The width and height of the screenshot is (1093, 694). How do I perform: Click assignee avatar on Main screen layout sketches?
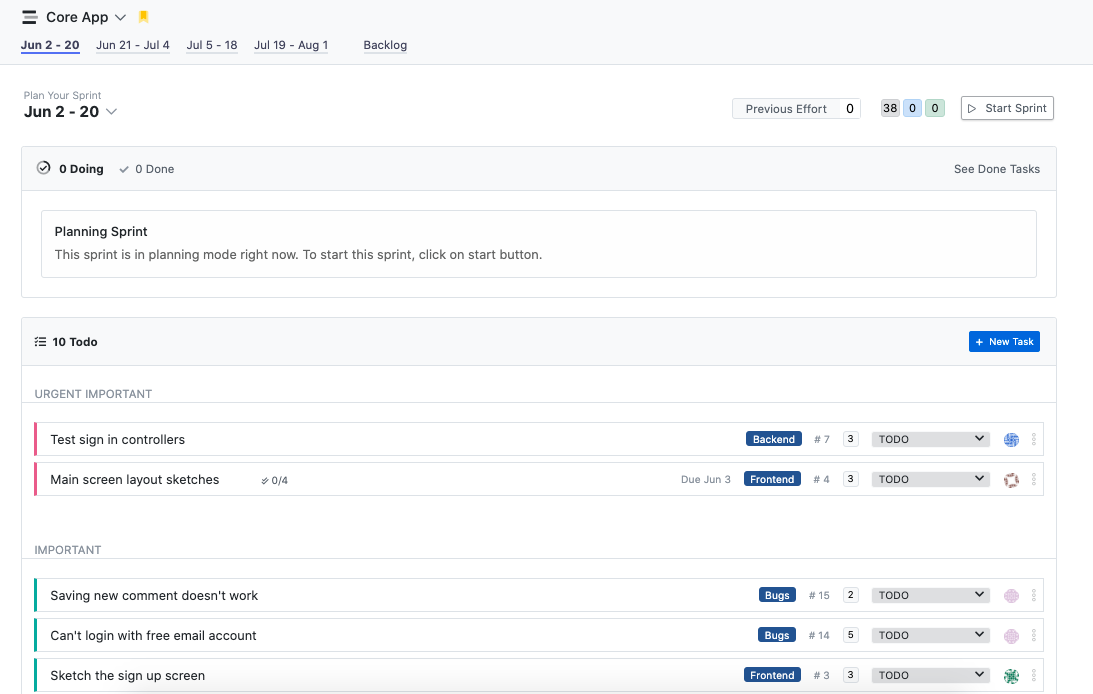coord(1011,480)
